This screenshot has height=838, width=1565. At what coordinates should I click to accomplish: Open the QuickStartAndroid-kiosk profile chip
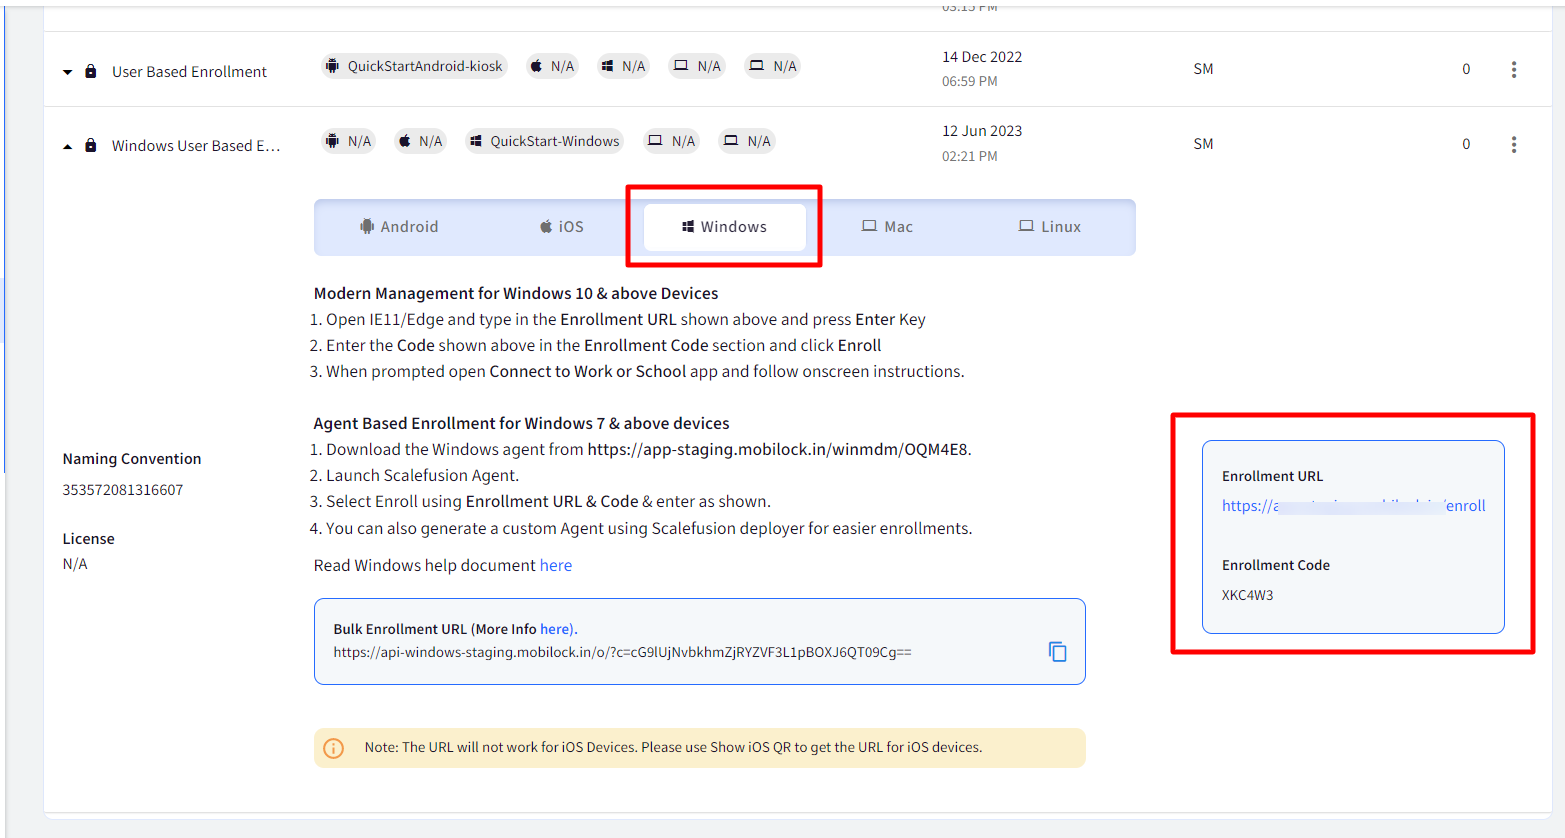(414, 66)
